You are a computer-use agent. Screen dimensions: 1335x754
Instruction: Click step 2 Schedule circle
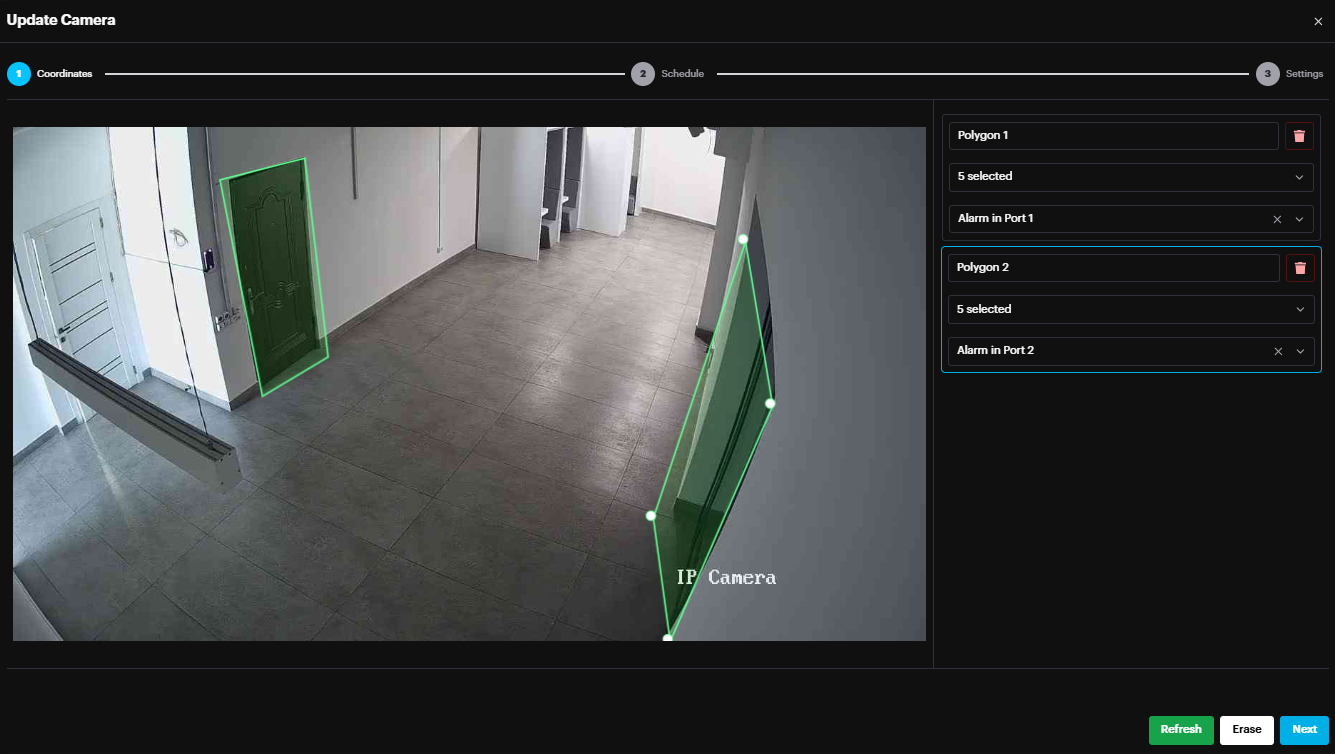pyautogui.click(x=642, y=74)
